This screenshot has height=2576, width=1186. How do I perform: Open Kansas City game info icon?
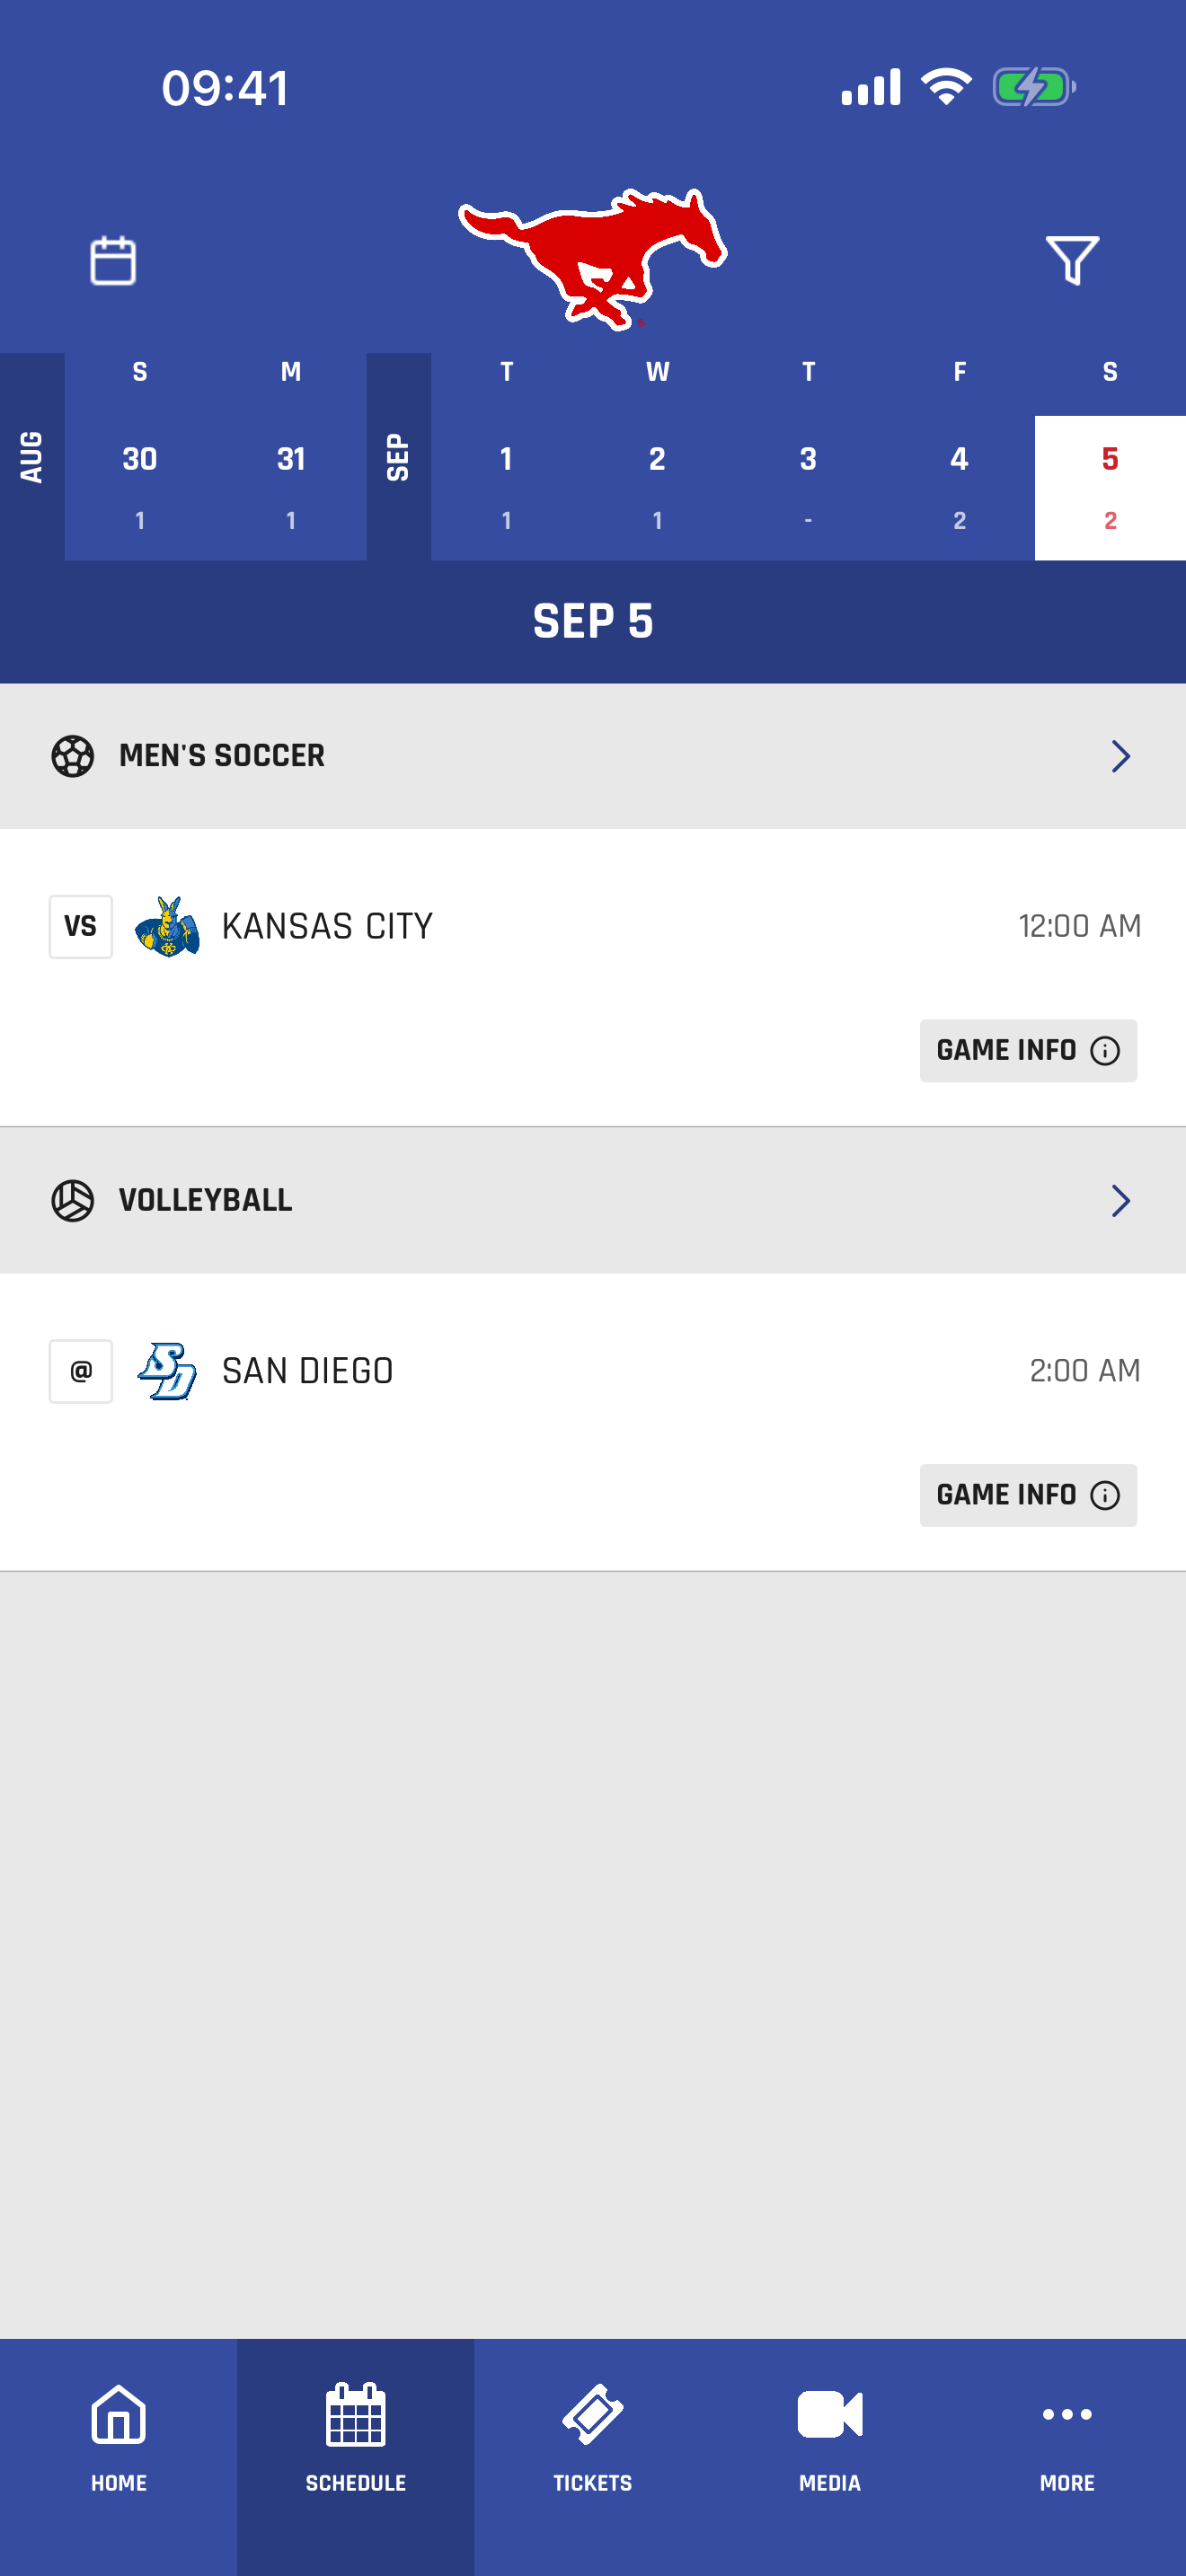pyautogui.click(x=1105, y=1050)
